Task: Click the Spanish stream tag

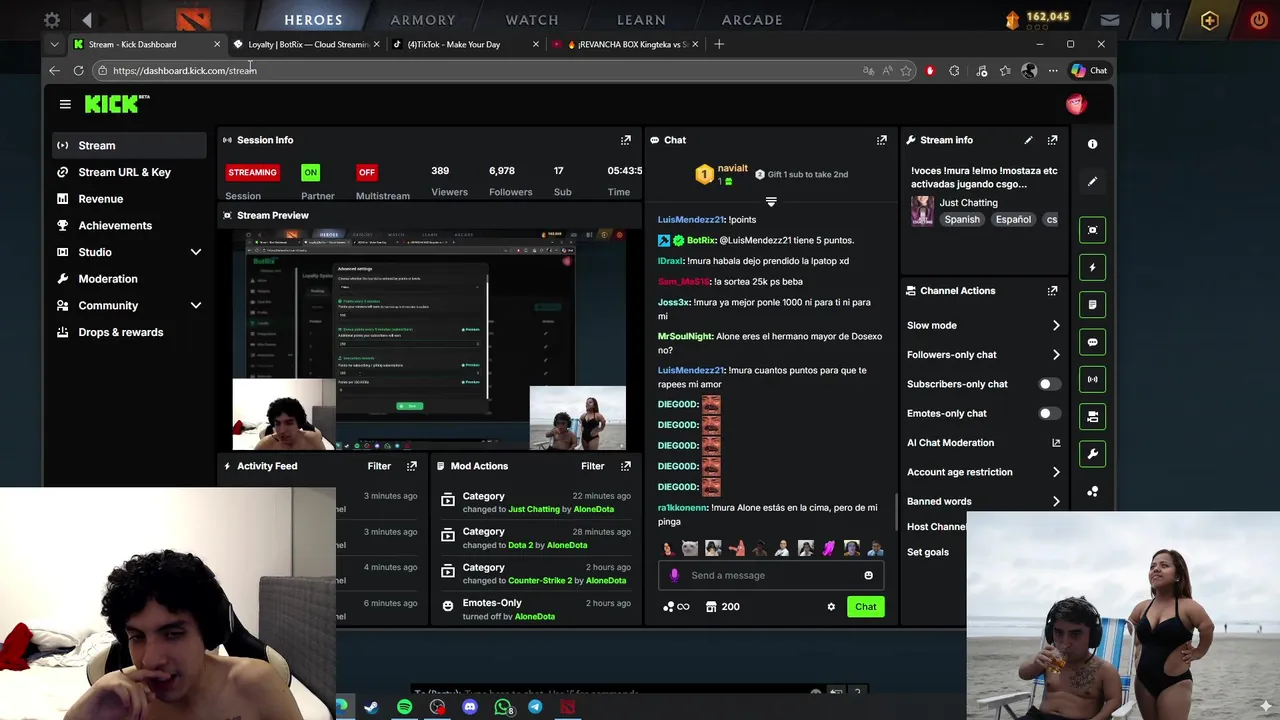Action: tap(962, 219)
